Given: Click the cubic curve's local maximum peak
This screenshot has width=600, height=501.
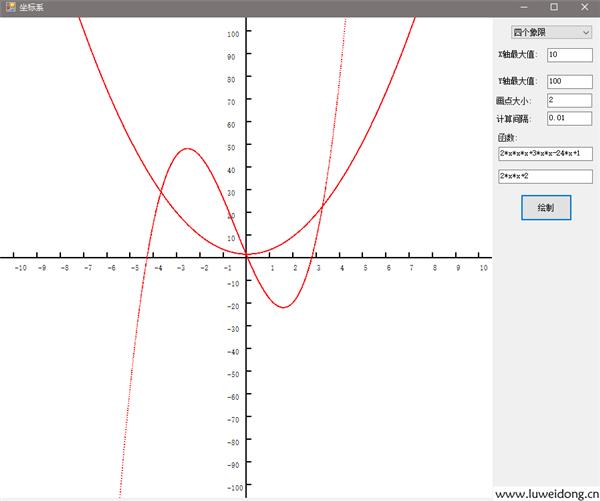Looking at the screenshot, I should click(x=186, y=149).
